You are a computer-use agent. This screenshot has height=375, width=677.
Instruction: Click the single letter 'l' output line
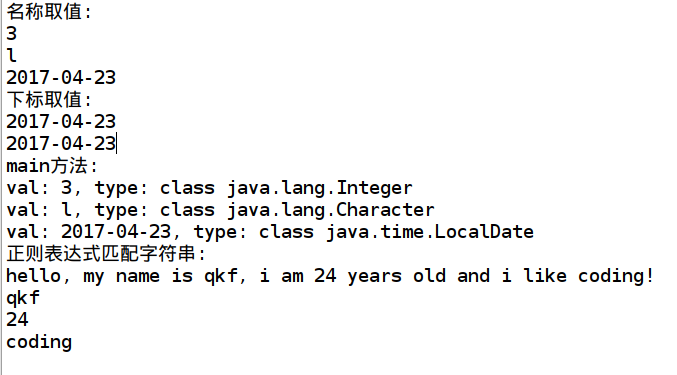click(12, 56)
